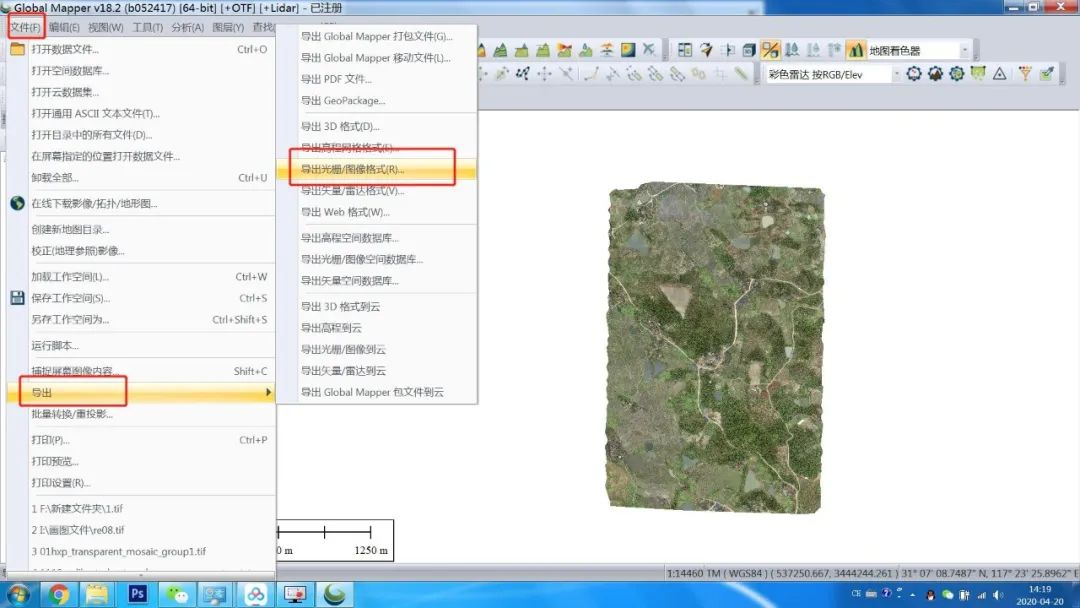Open the 彩色雷达 按RGB/Elev shader dropdown
The width and height of the screenshot is (1080, 608).
tap(897, 71)
